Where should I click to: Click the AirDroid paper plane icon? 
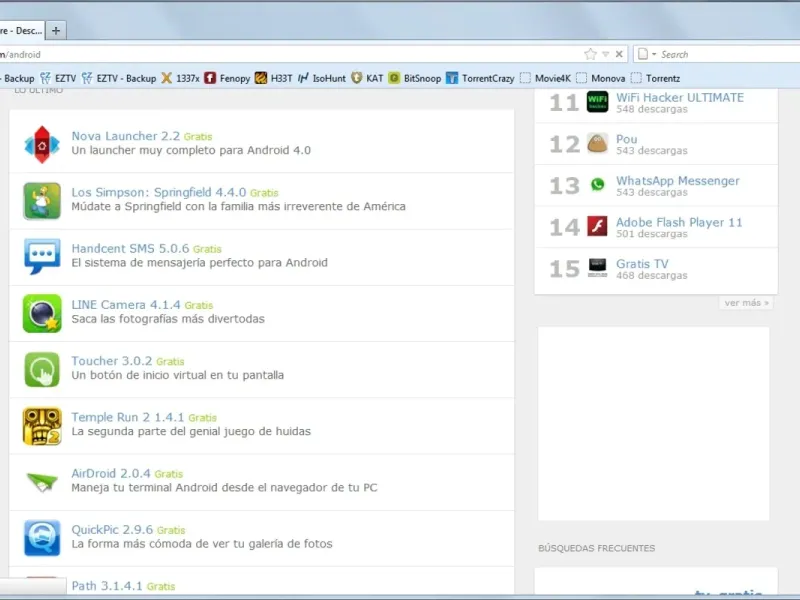[42, 482]
